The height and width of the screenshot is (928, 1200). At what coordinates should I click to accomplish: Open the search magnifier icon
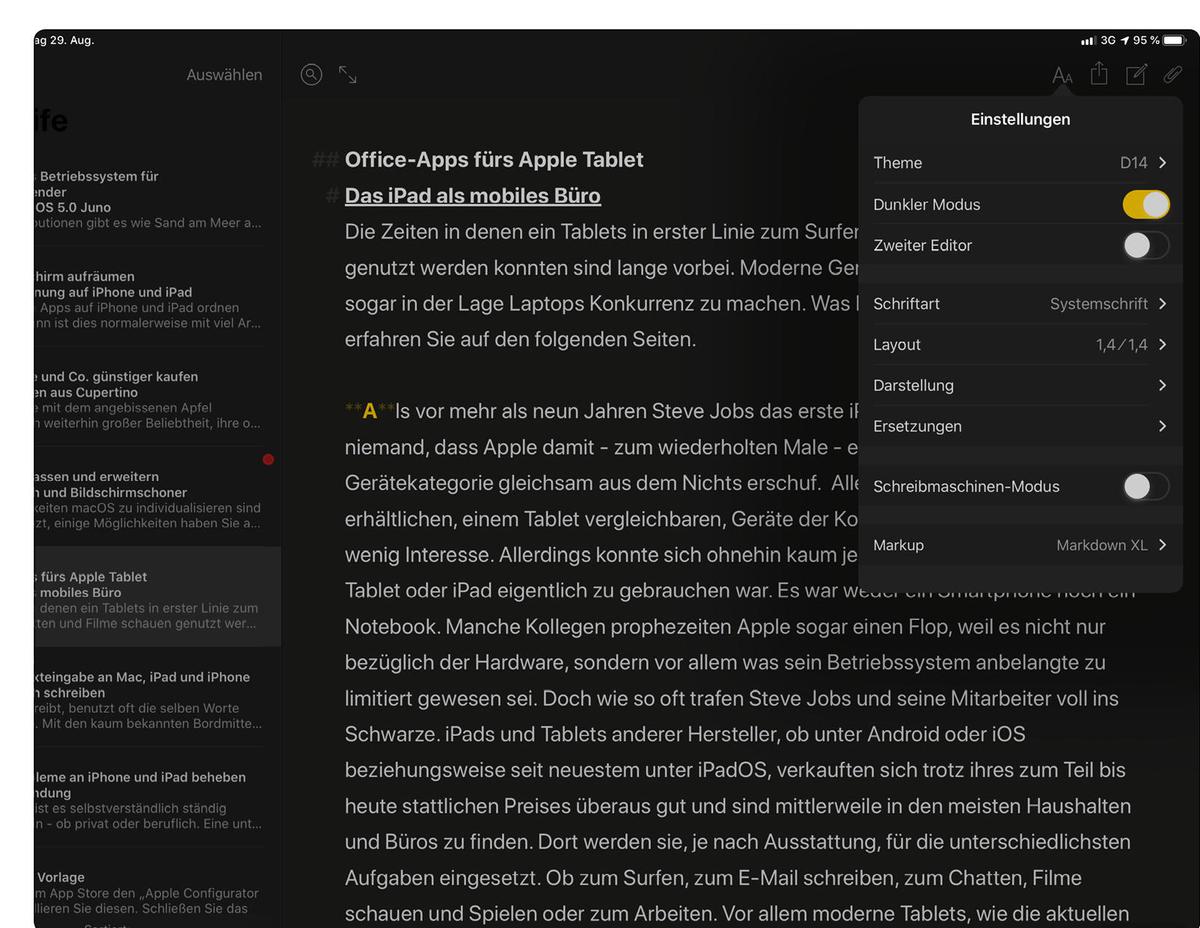pyautogui.click(x=312, y=75)
